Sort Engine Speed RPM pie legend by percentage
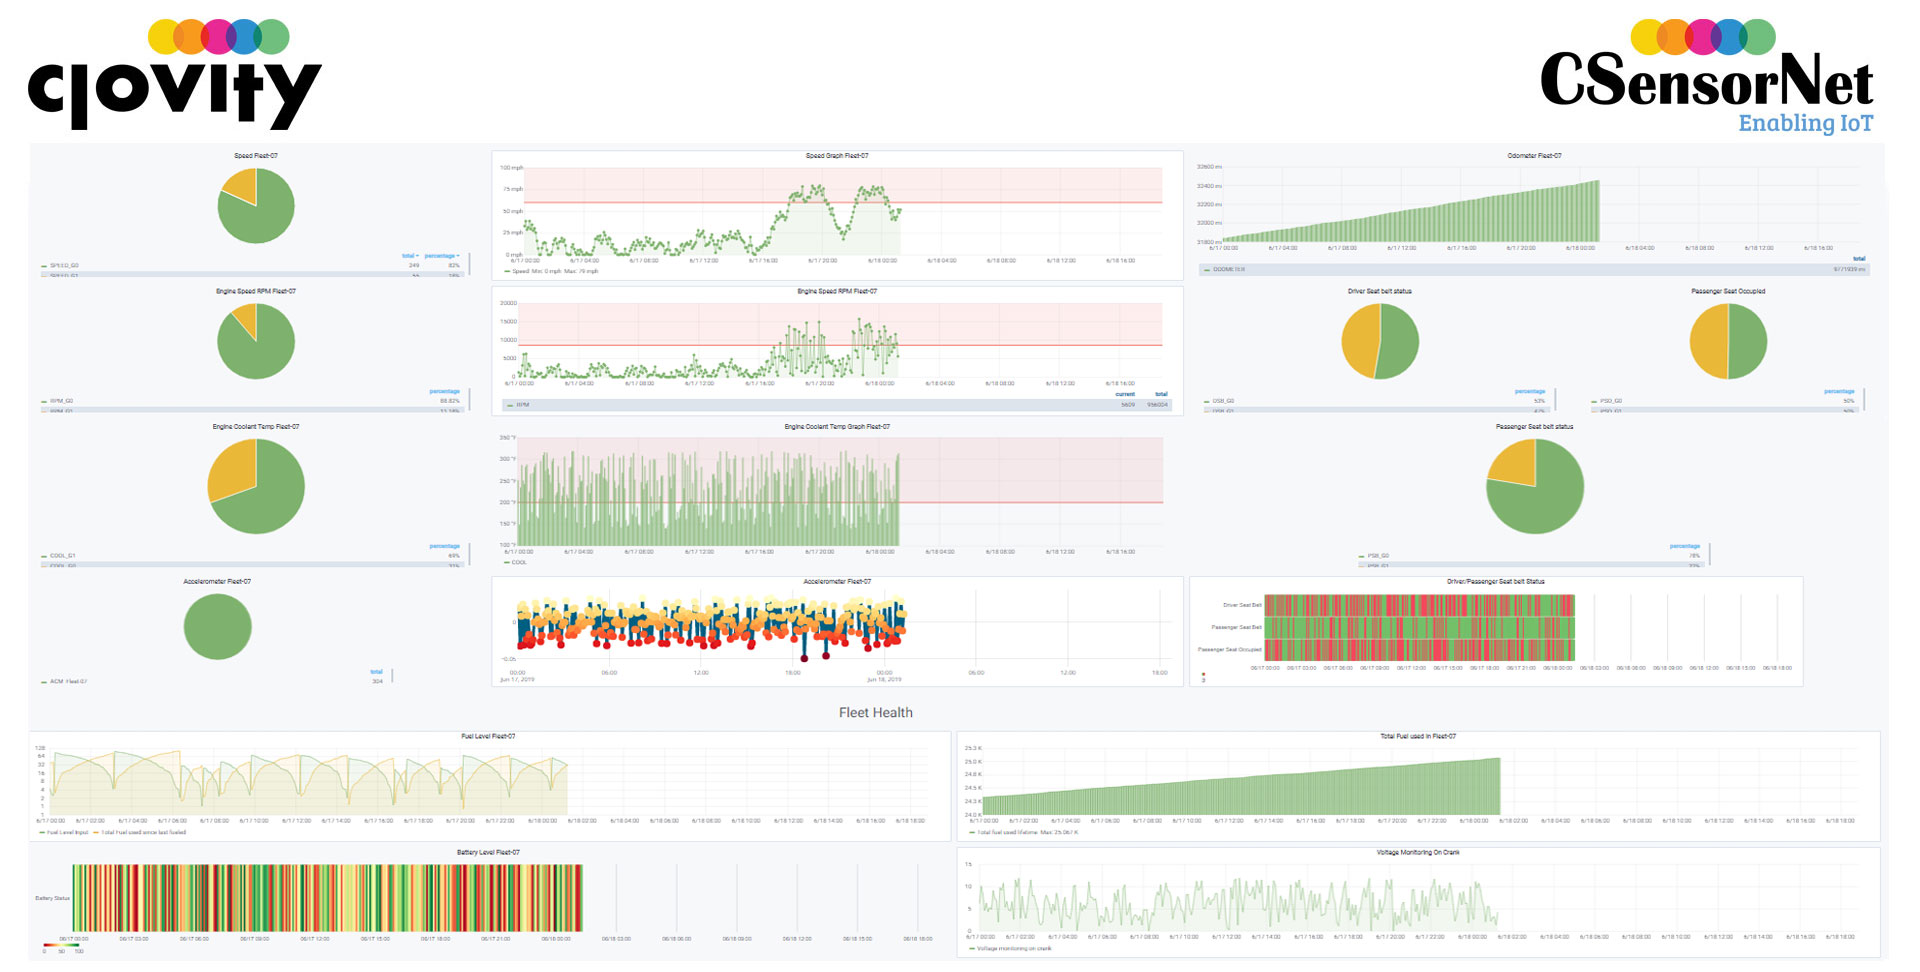Viewport: 1920px width, 972px height. pos(445,391)
